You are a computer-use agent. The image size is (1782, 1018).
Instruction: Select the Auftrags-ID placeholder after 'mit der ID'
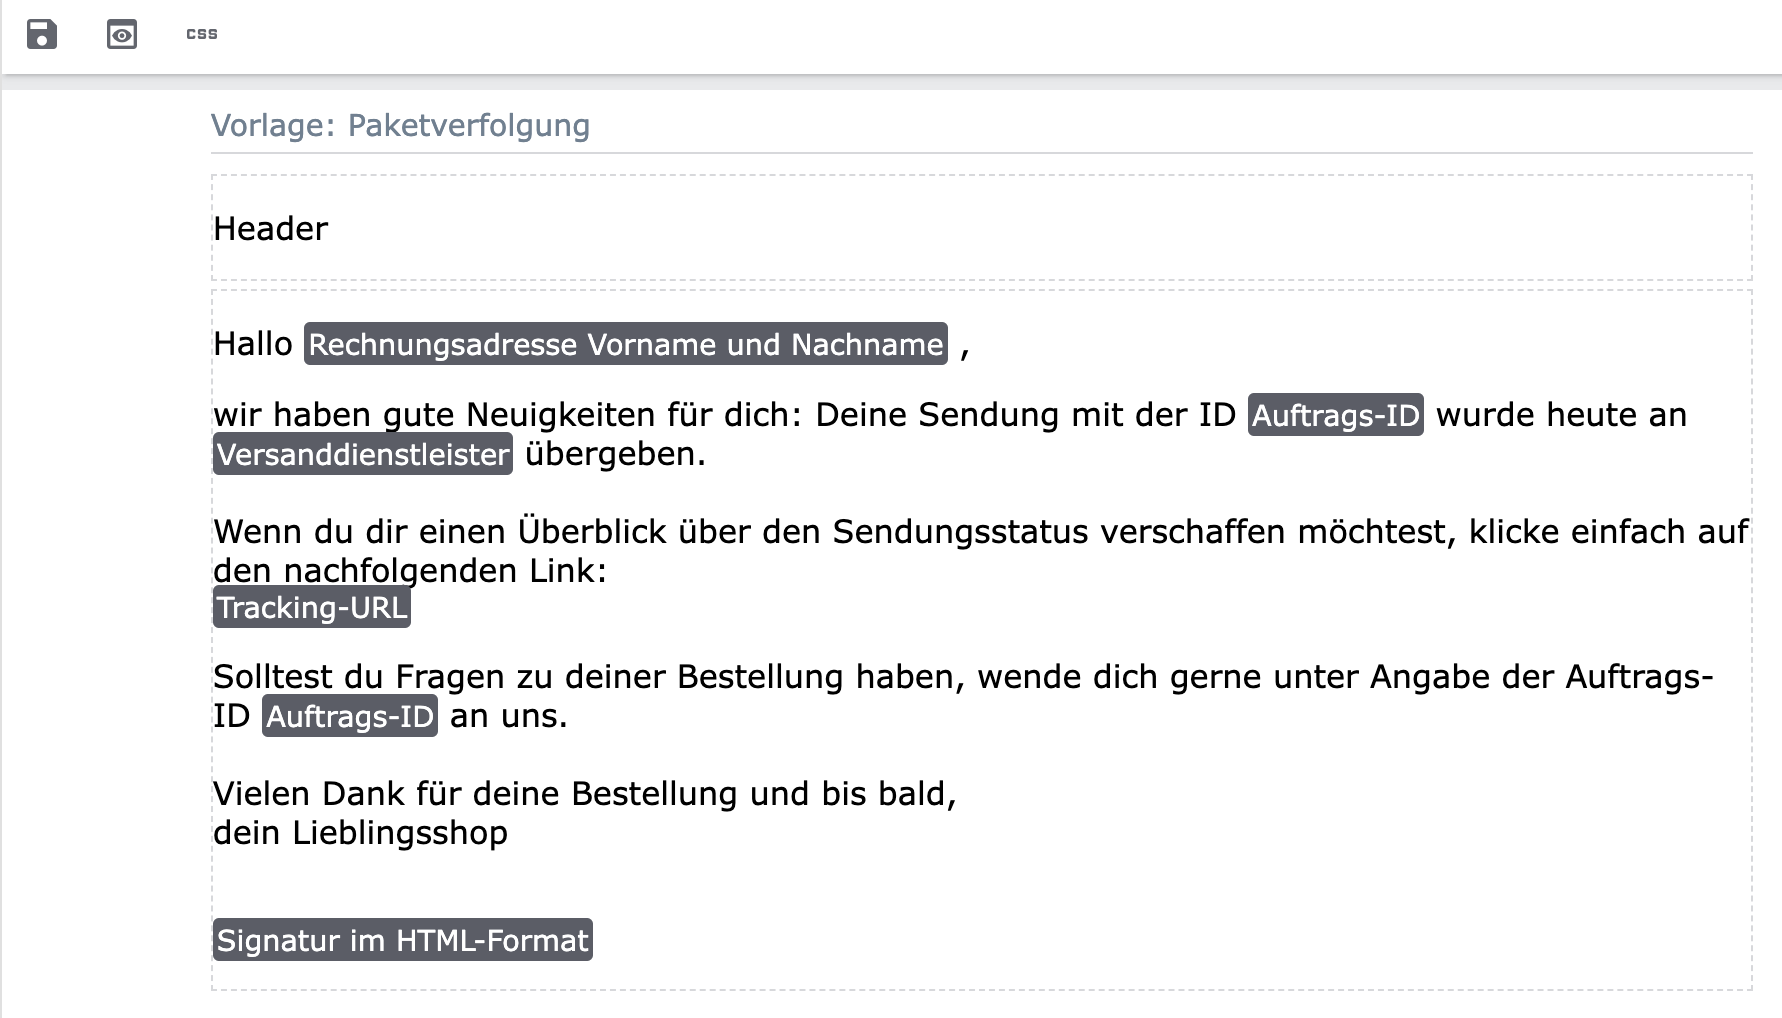pos(1335,415)
